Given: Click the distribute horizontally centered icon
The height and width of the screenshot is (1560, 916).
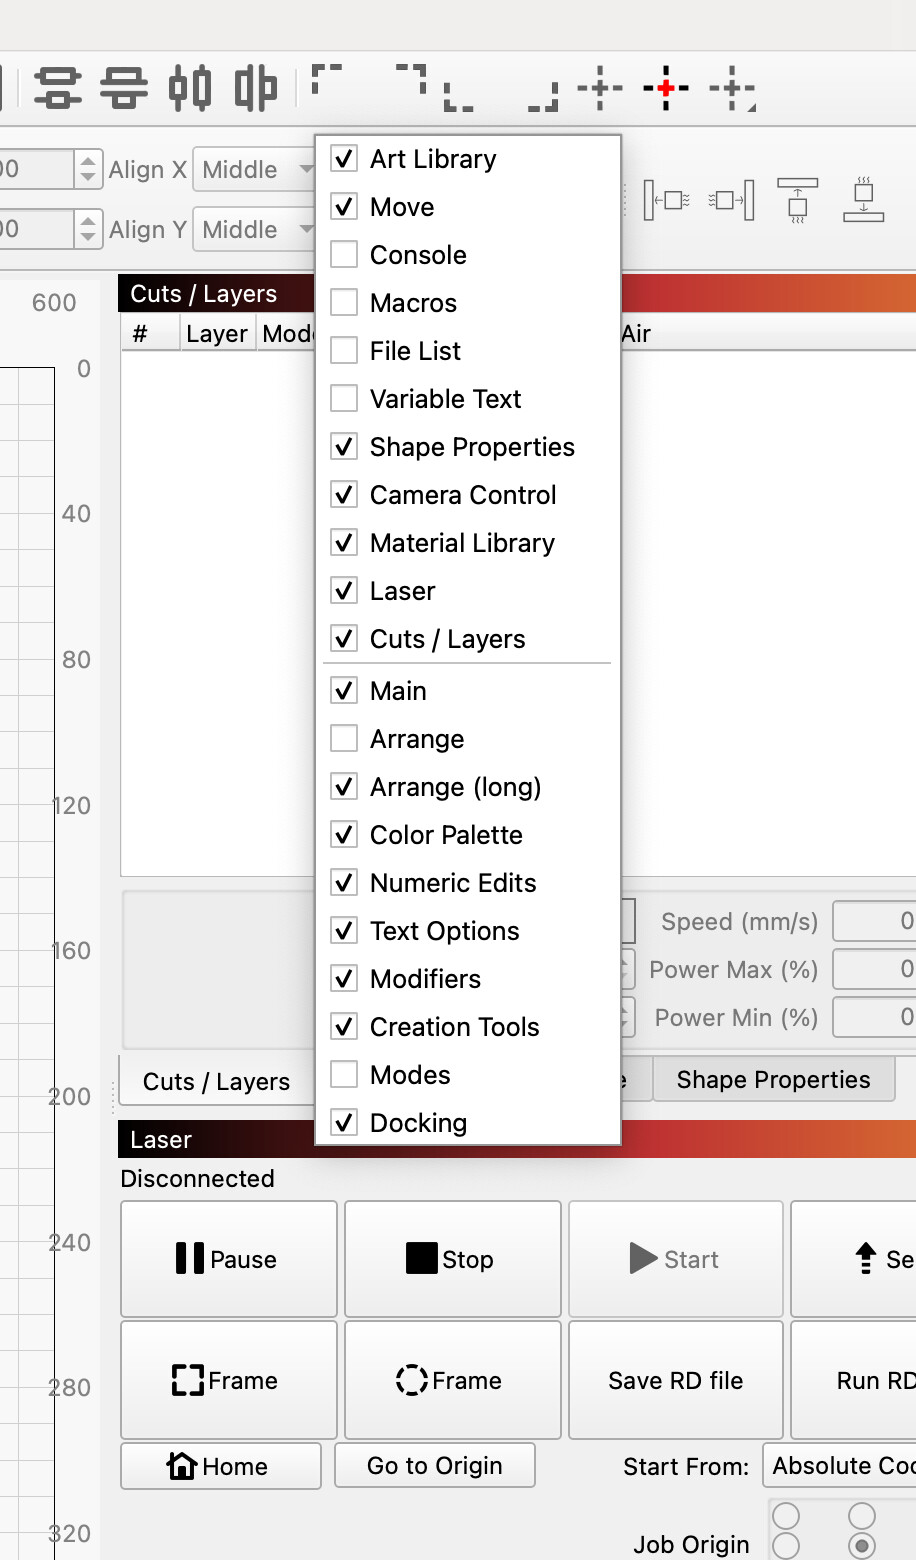Looking at the screenshot, I should [x=190, y=88].
